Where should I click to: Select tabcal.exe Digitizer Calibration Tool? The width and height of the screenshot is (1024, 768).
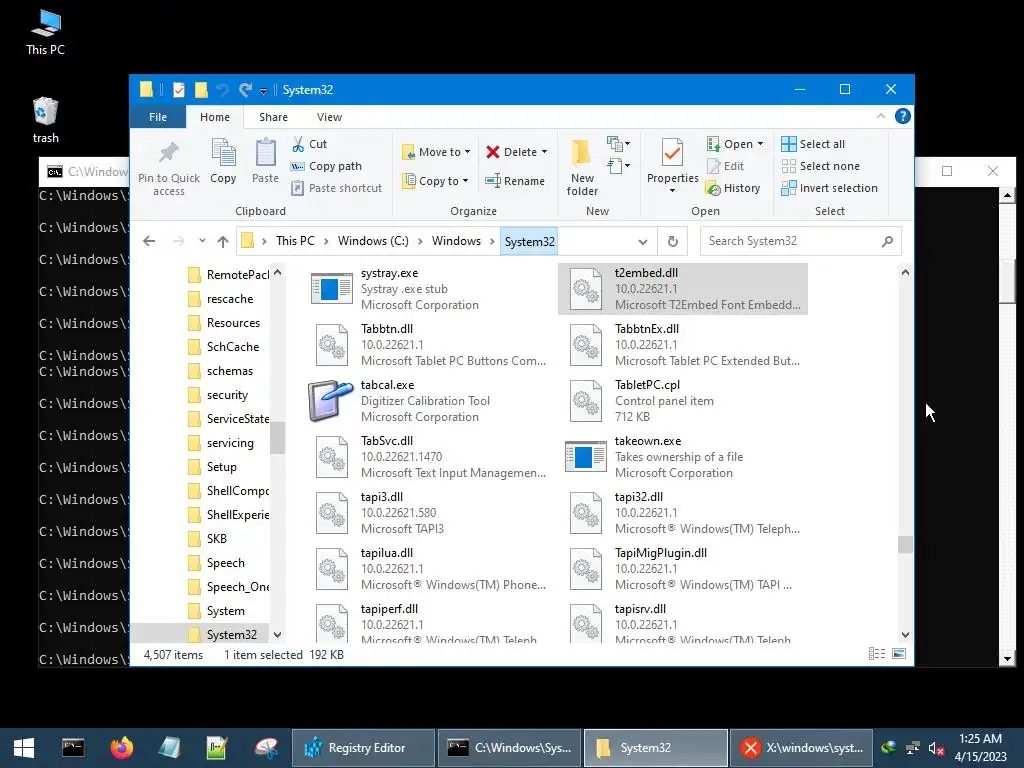click(x=428, y=401)
